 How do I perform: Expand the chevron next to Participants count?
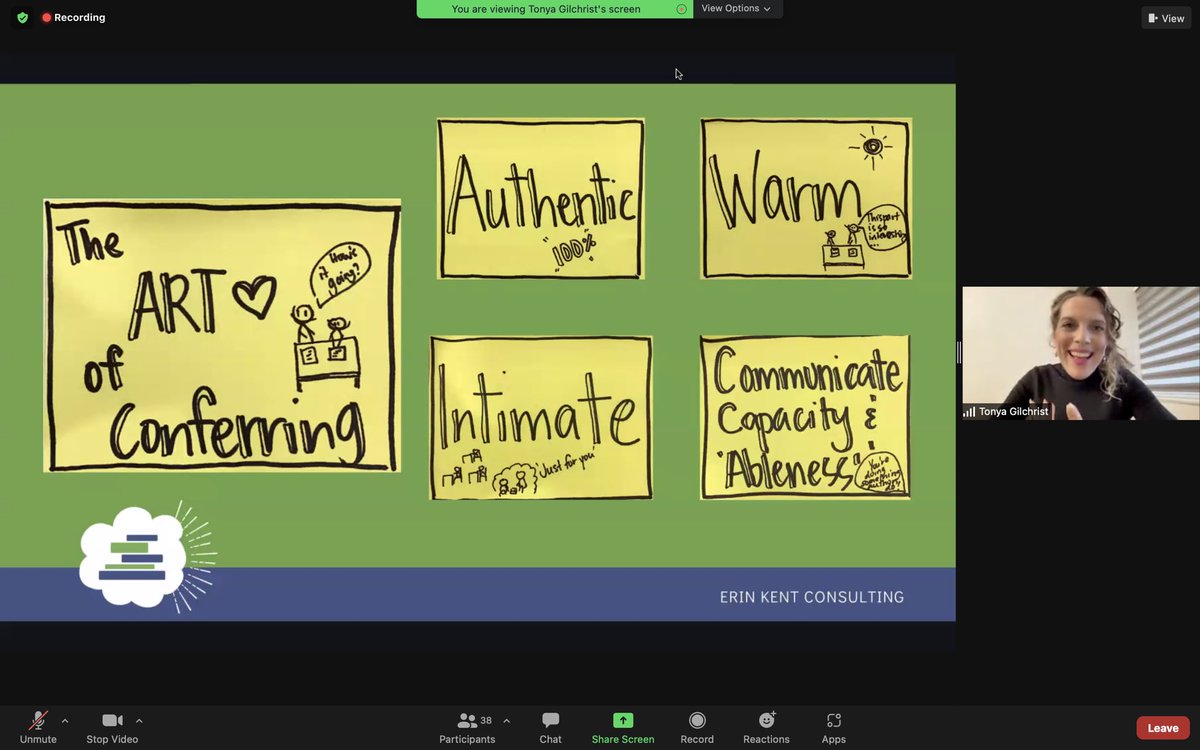(x=505, y=719)
